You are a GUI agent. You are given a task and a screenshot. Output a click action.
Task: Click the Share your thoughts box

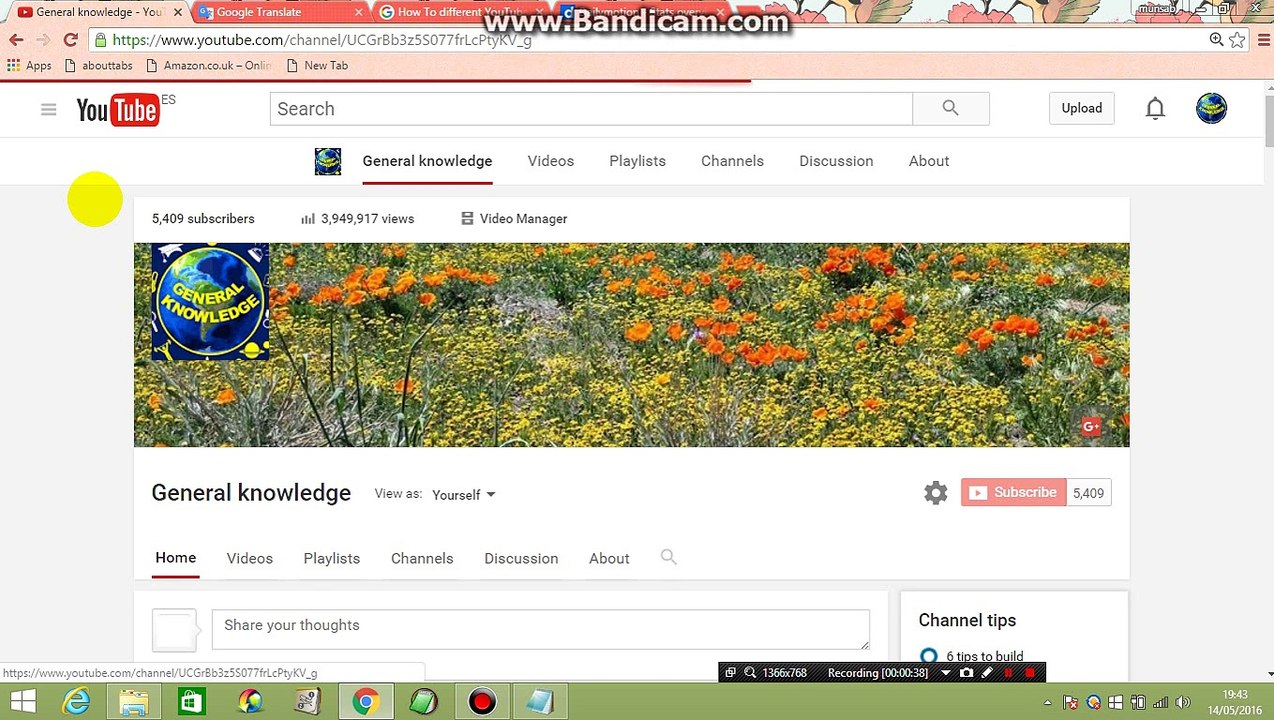point(540,629)
